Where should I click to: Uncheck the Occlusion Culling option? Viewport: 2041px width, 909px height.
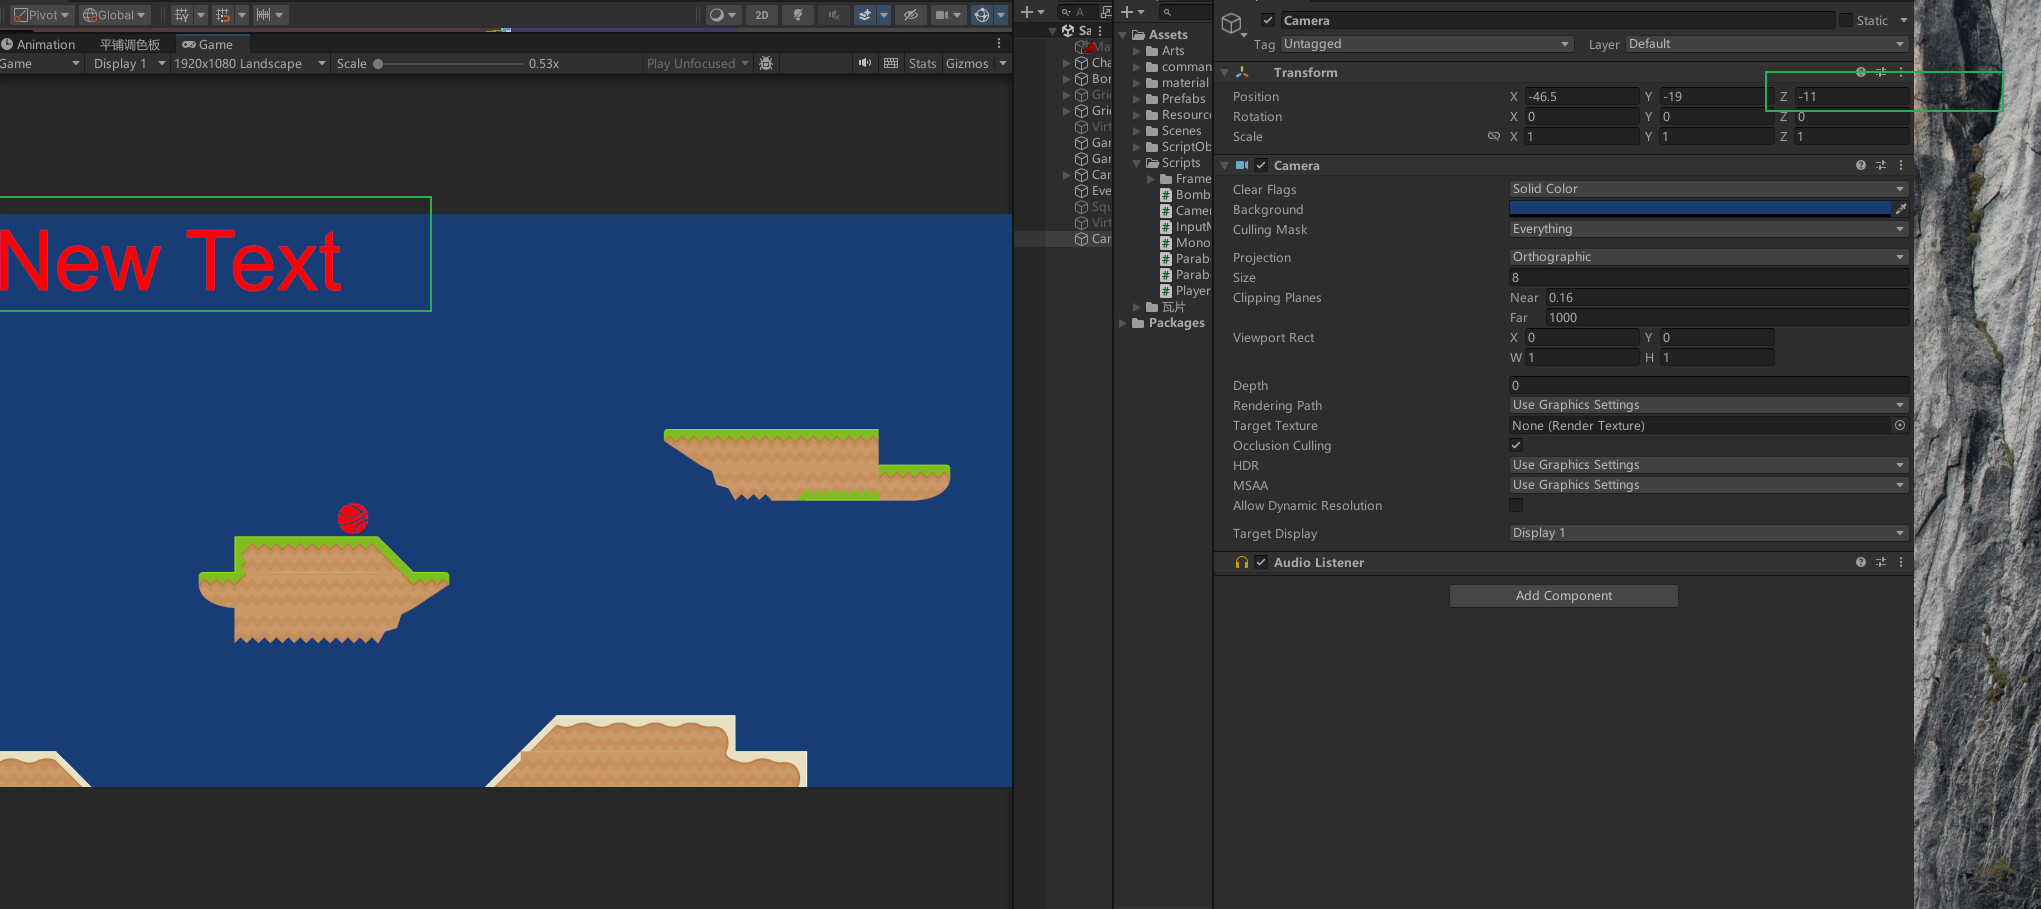(x=1516, y=445)
